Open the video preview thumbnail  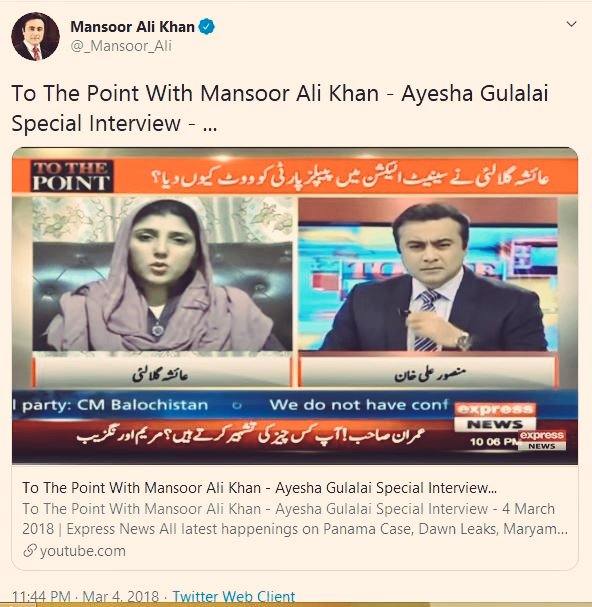(295, 306)
